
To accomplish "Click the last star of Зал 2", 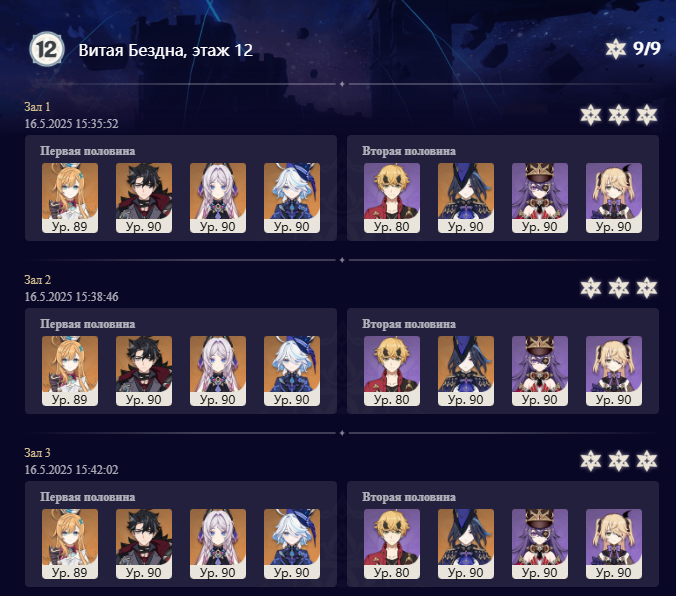I will point(647,288).
